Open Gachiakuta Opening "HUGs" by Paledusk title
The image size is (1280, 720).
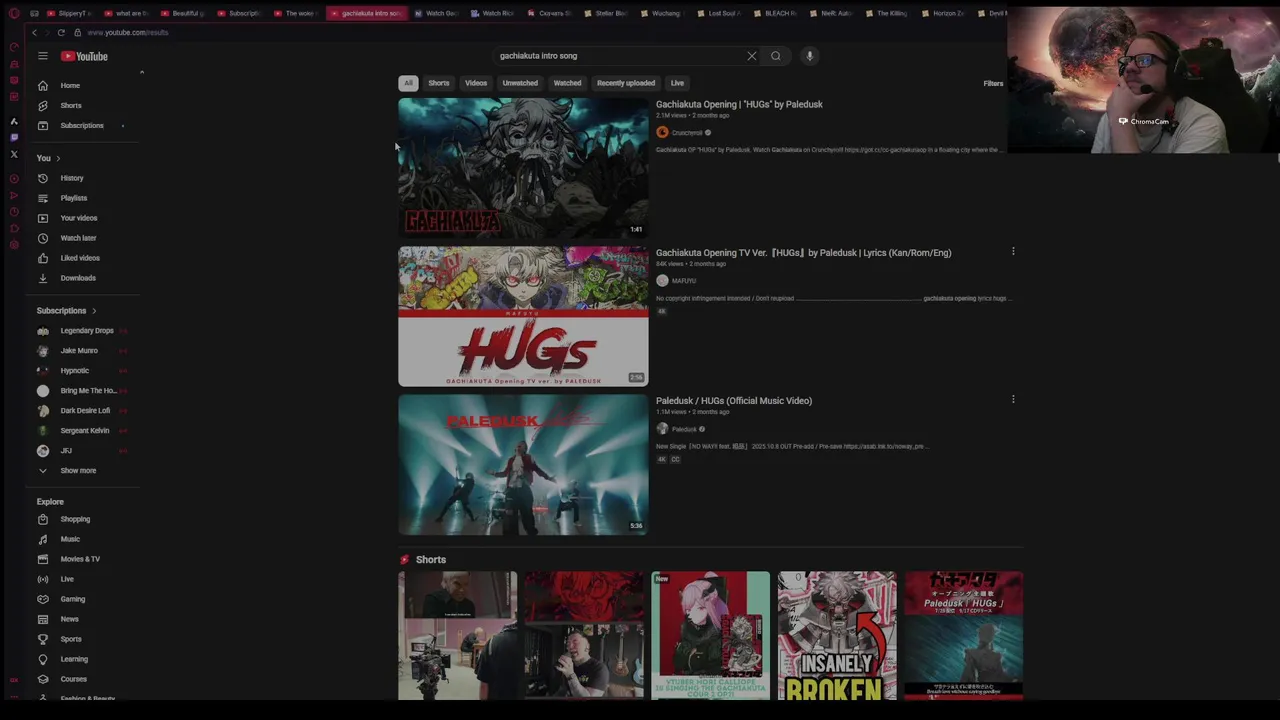739,104
